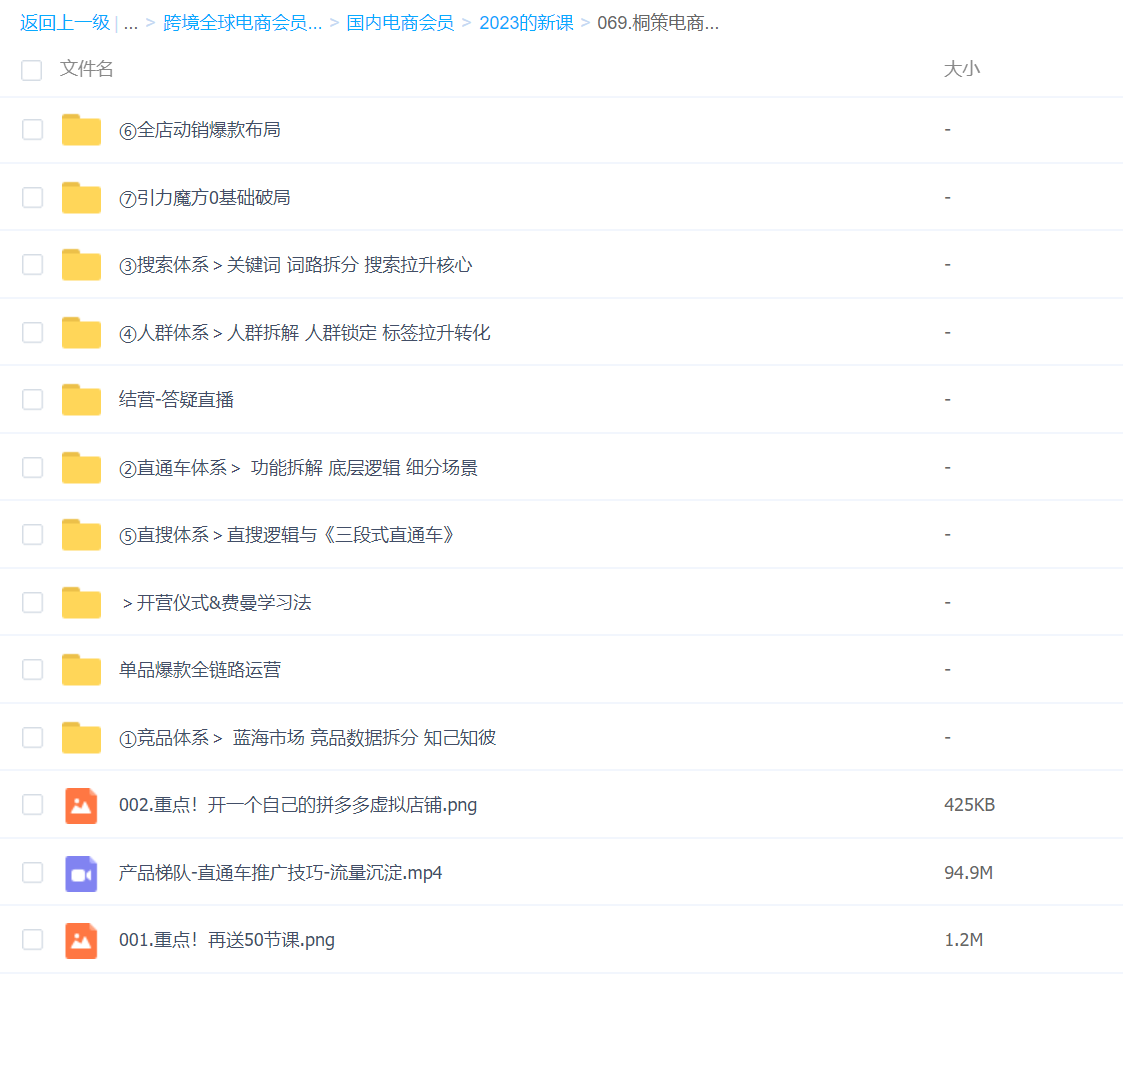The height and width of the screenshot is (1065, 1123).
Task: Click the 文件名 column header
Action: 86,70
